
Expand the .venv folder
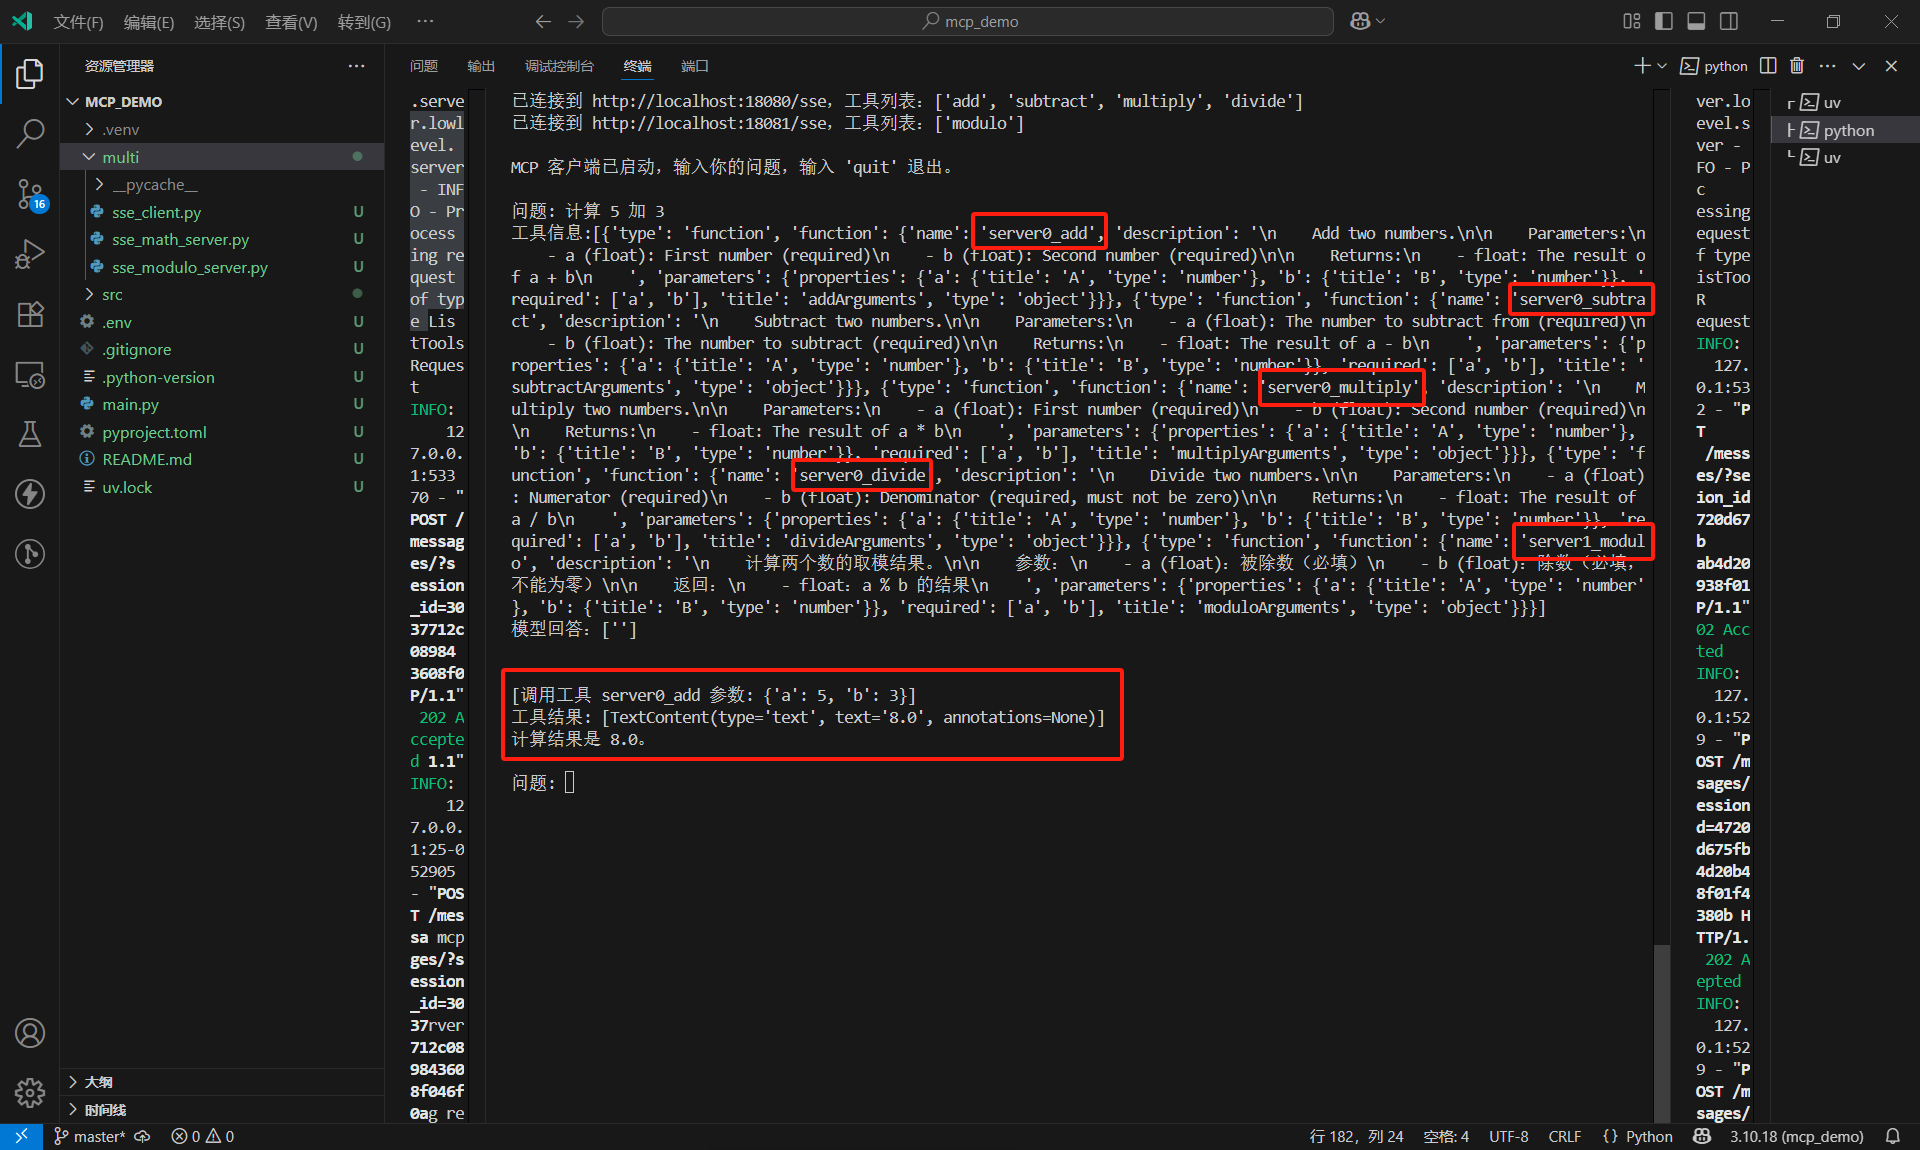click(222, 129)
